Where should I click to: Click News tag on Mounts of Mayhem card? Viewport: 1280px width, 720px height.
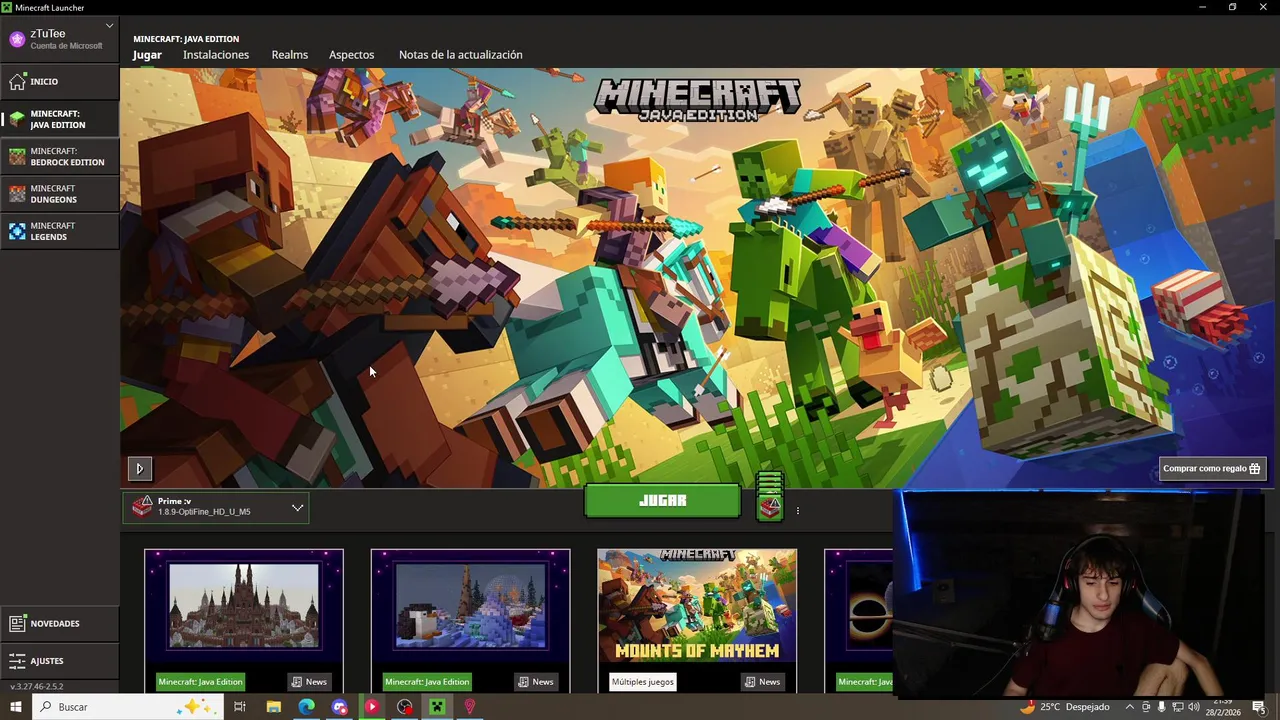pyautogui.click(x=763, y=682)
